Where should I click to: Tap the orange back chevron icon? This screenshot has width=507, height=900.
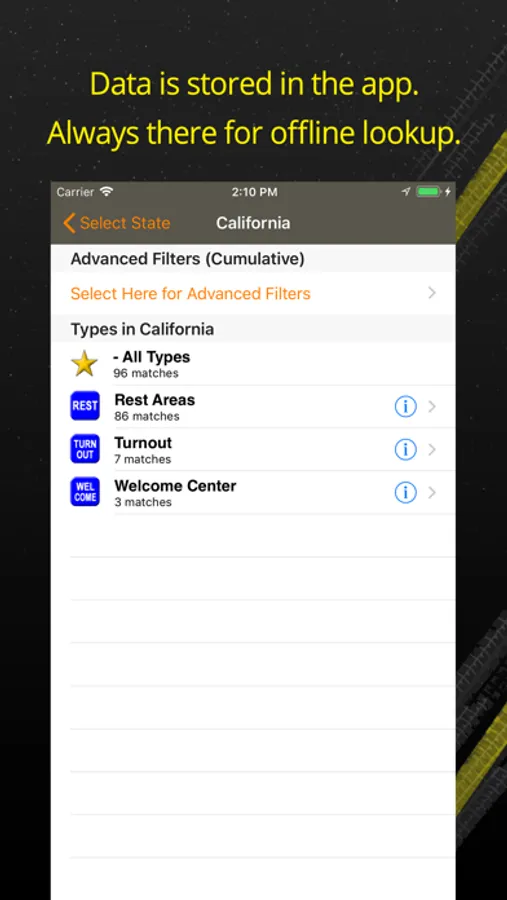(69, 223)
